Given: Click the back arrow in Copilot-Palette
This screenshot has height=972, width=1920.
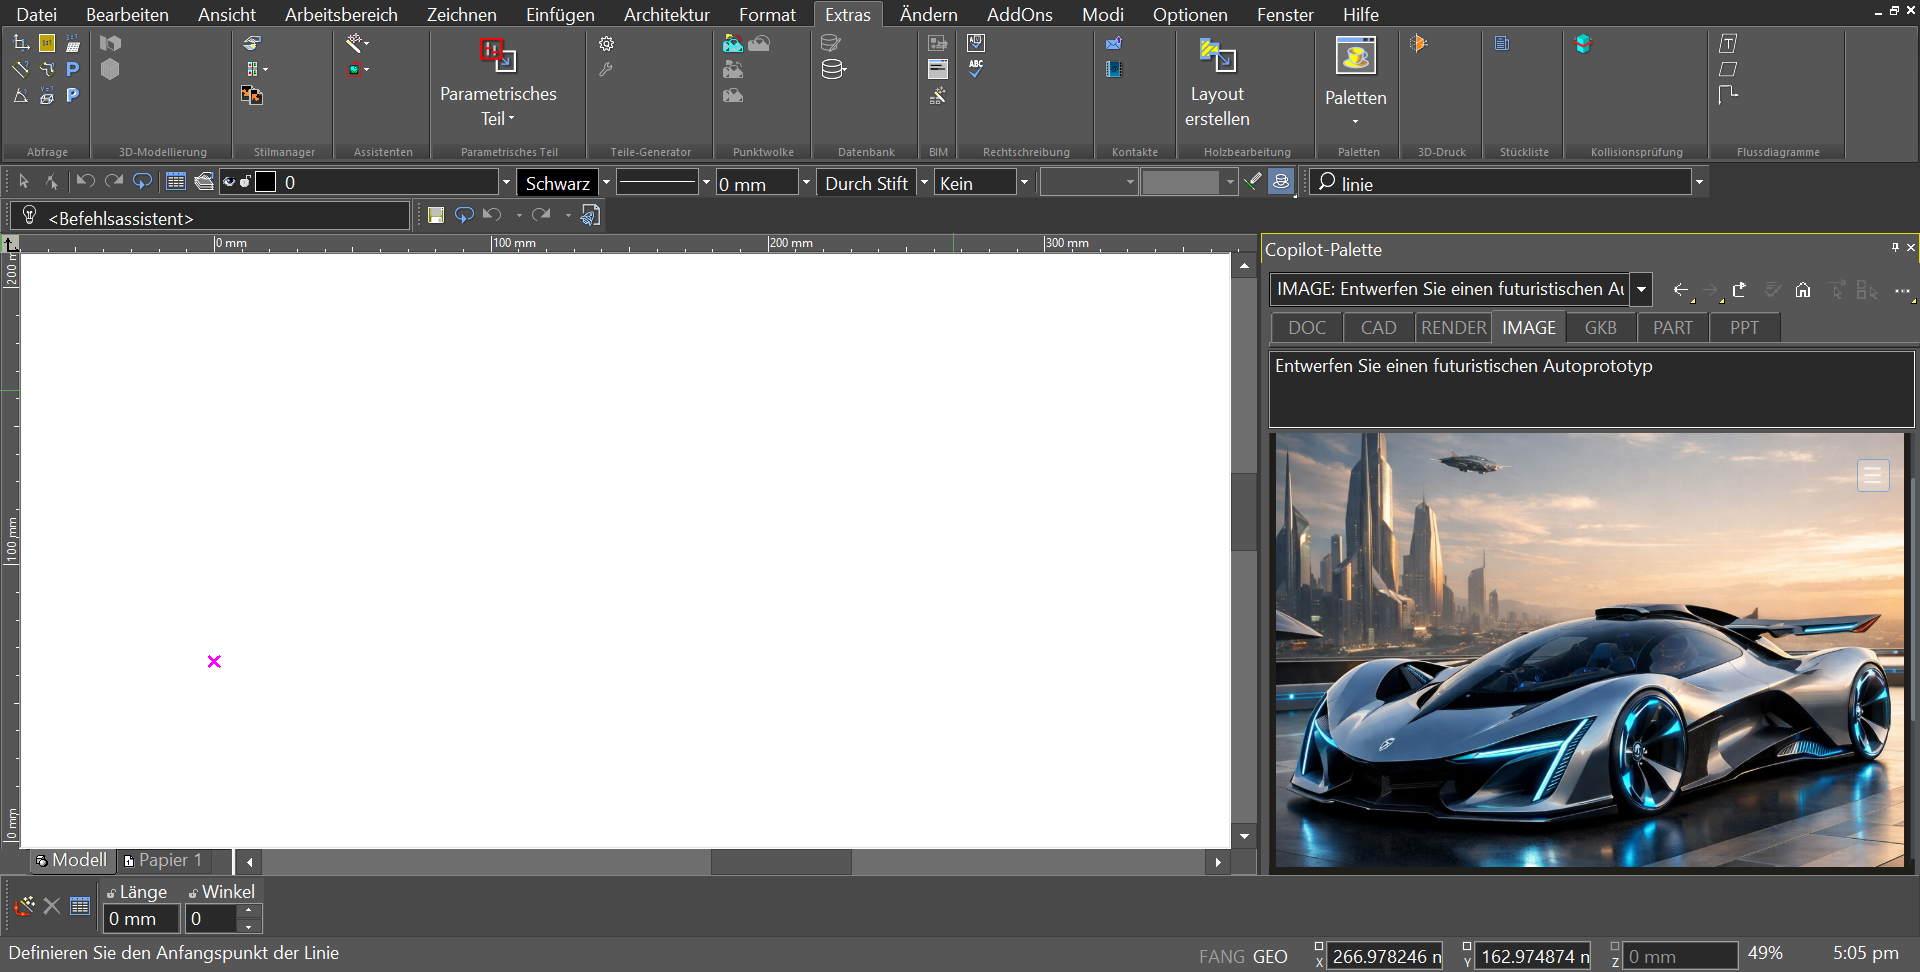Looking at the screenshot, I should tap(1680, 290).
